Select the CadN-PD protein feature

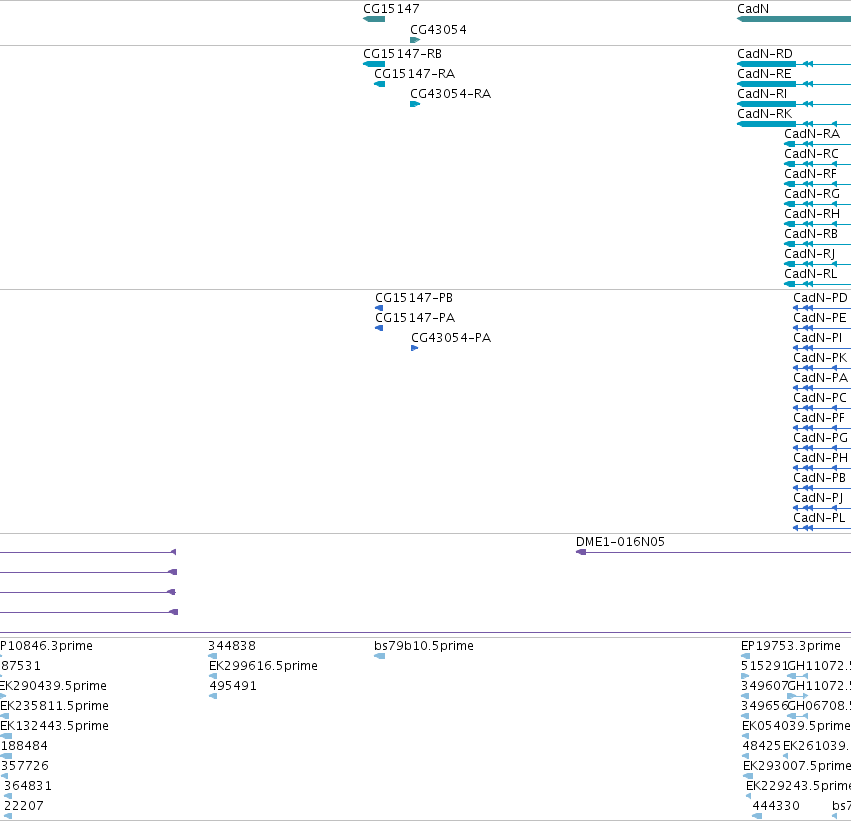tap(822, 308)
